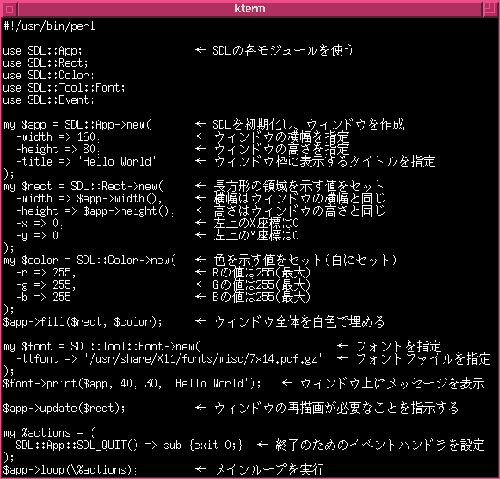
Task: Click the kterm title bar text
Action: 250,8
